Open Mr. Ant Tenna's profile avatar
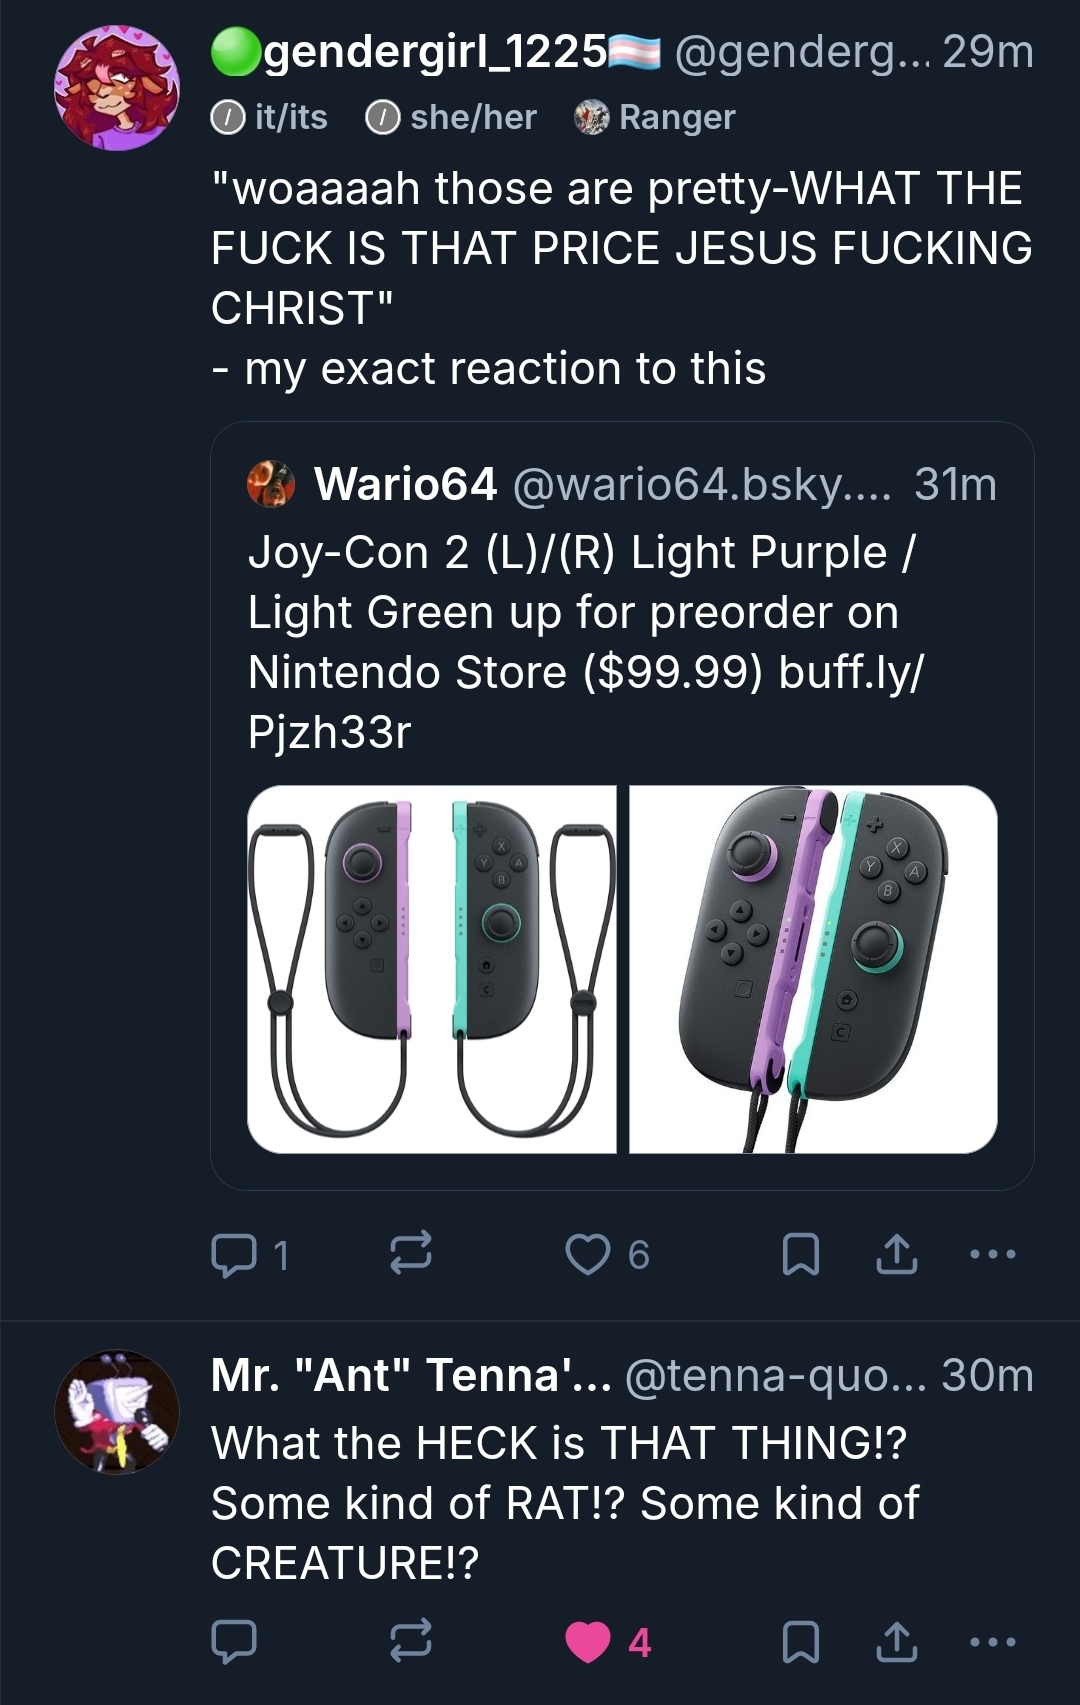1080x1705 pixels. [117, 1413]
